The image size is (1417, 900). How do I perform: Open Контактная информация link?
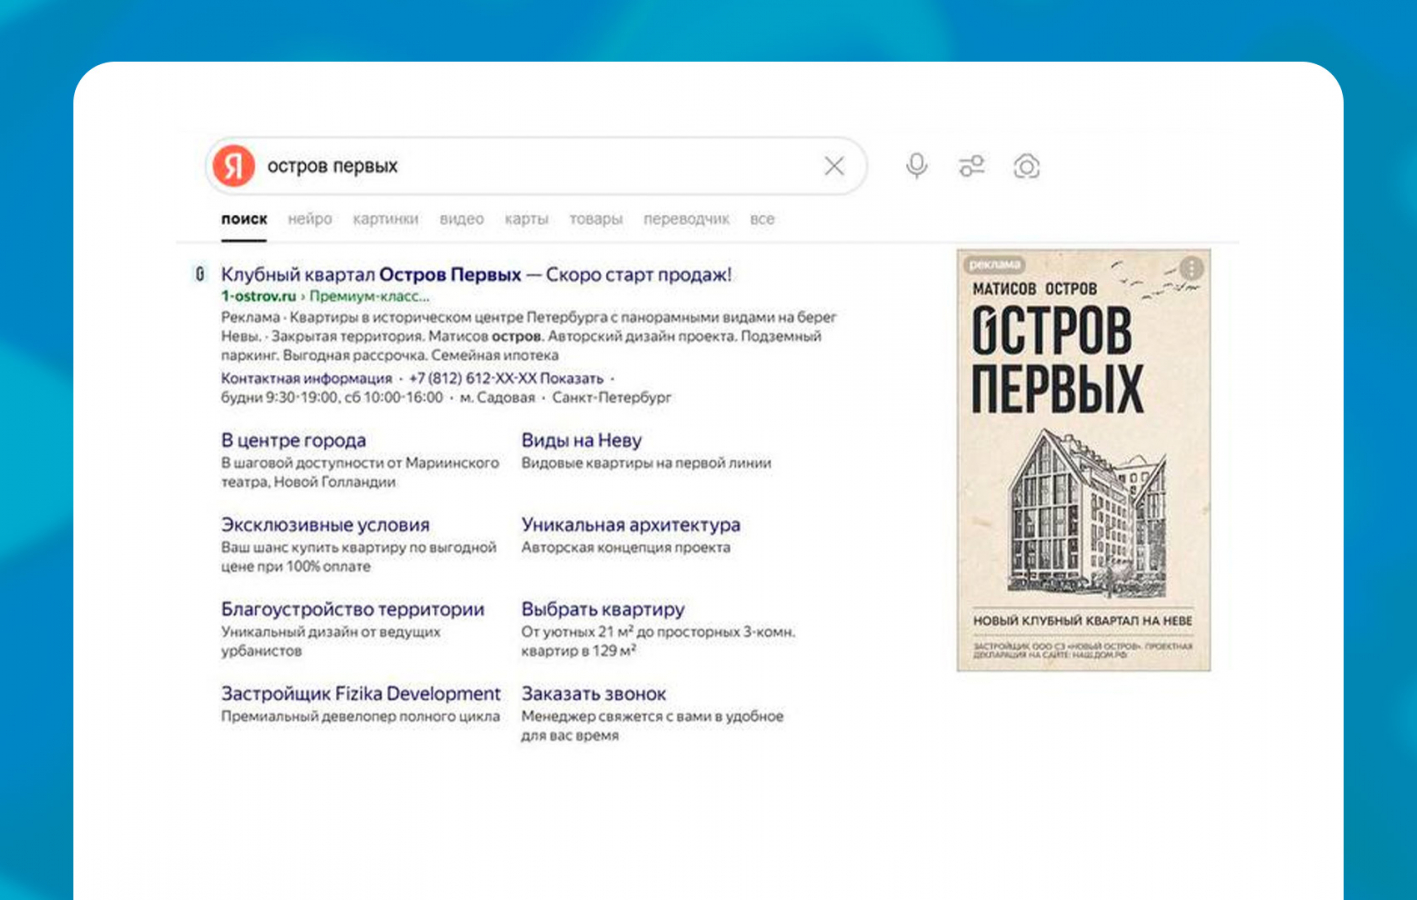point(306,379)
